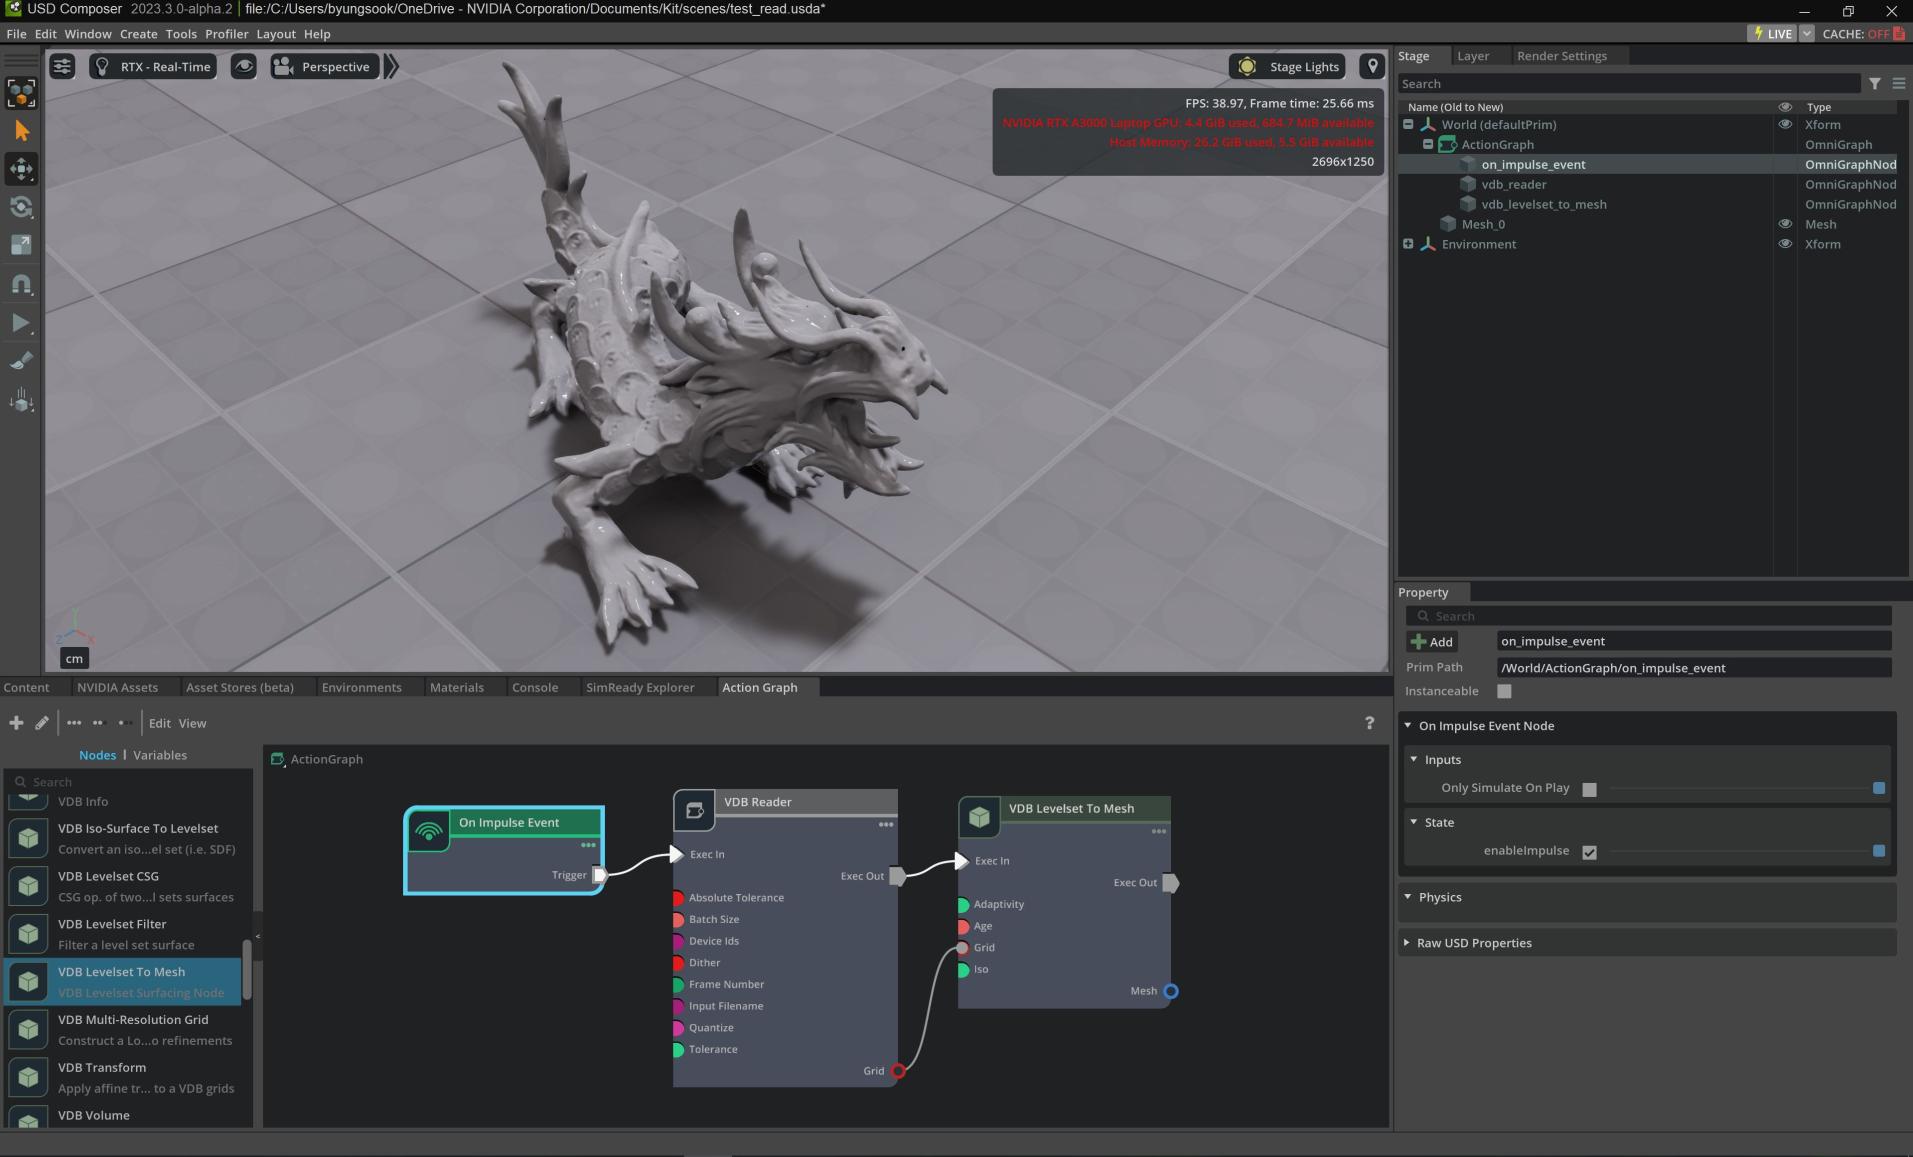Image resolution: width=1913 pixels, height=1157 pixels.
Task: Start simulation with the Play button
Action: tap(21, 323)
